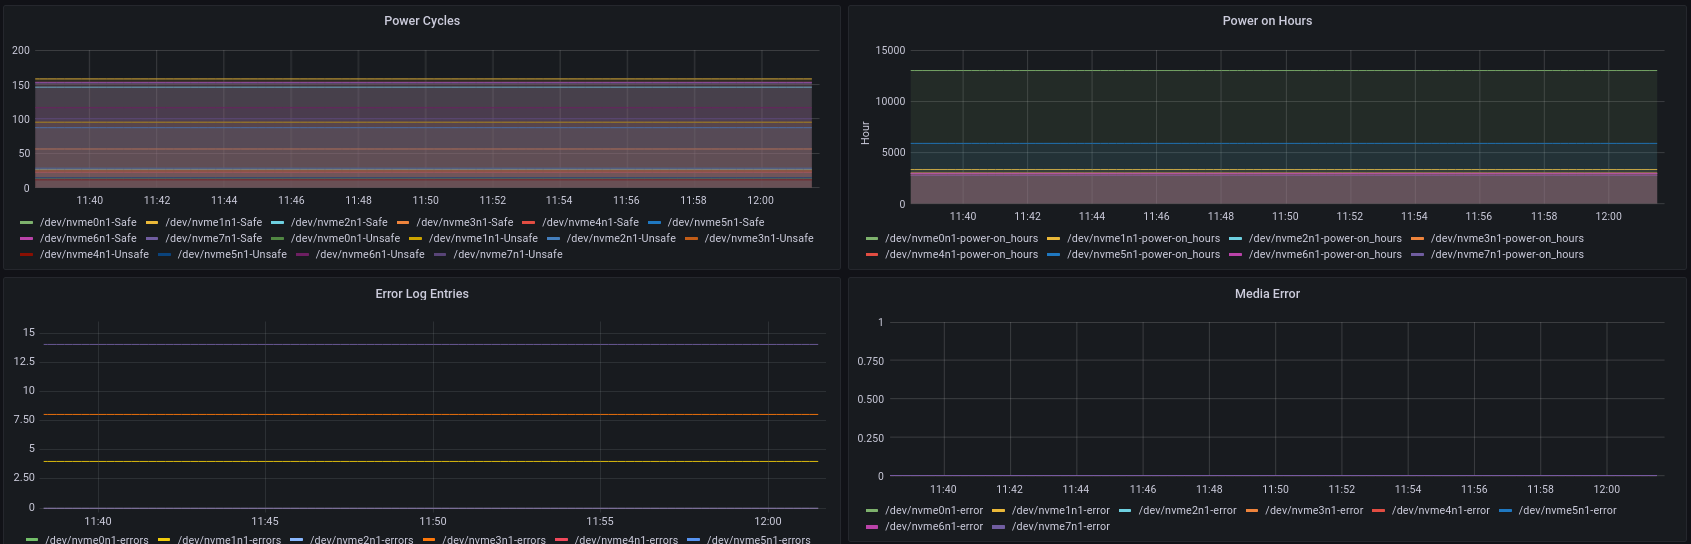Hide others via /dev/nvme6n1-Safe legend label

coord(88,238)
